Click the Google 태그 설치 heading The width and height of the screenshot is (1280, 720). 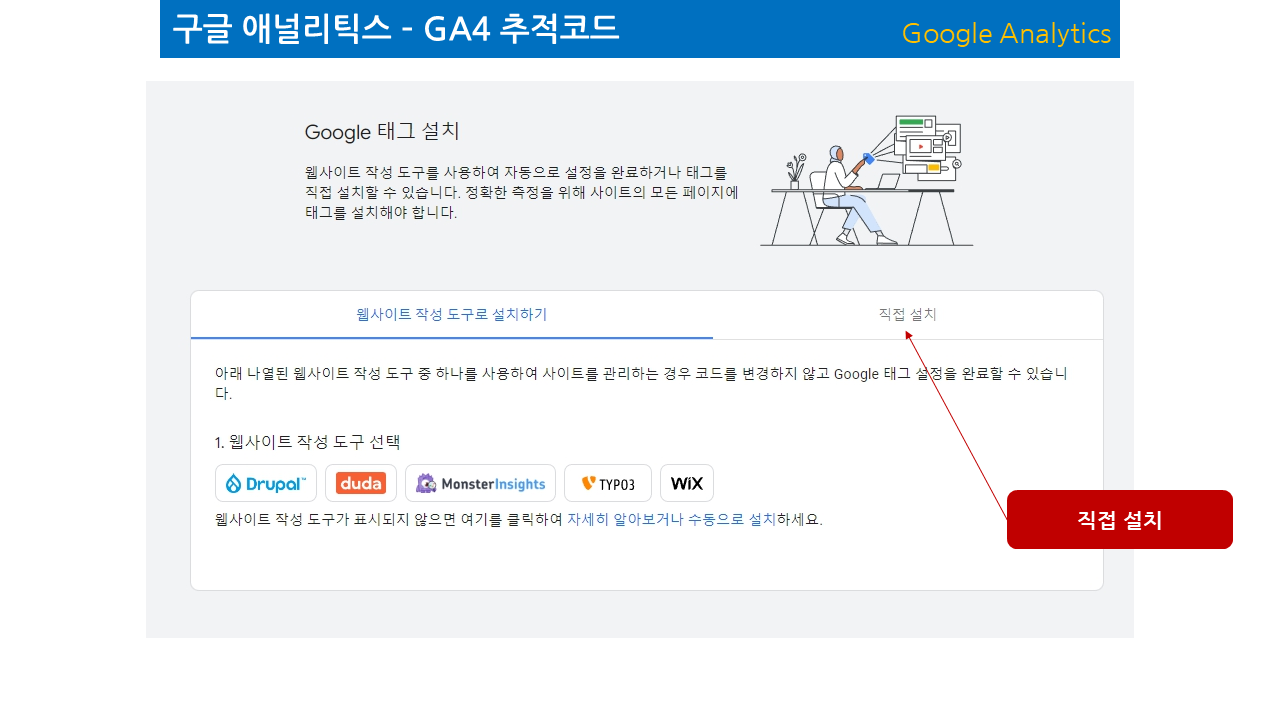point(382,132)
